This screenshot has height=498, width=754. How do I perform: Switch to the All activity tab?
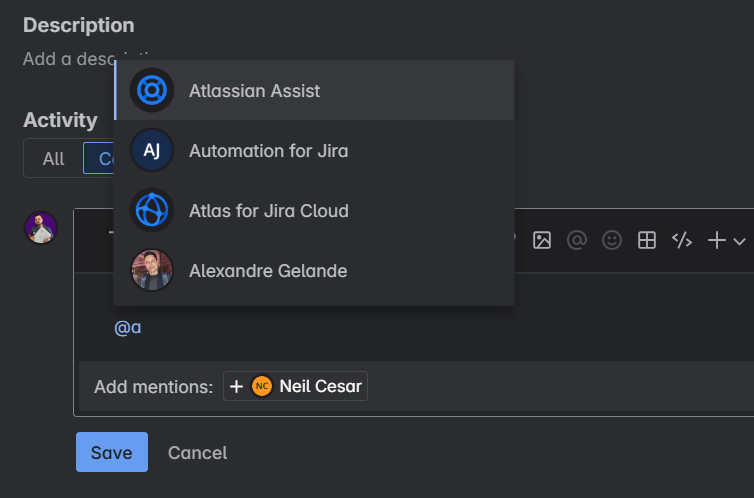click(53, 158)
